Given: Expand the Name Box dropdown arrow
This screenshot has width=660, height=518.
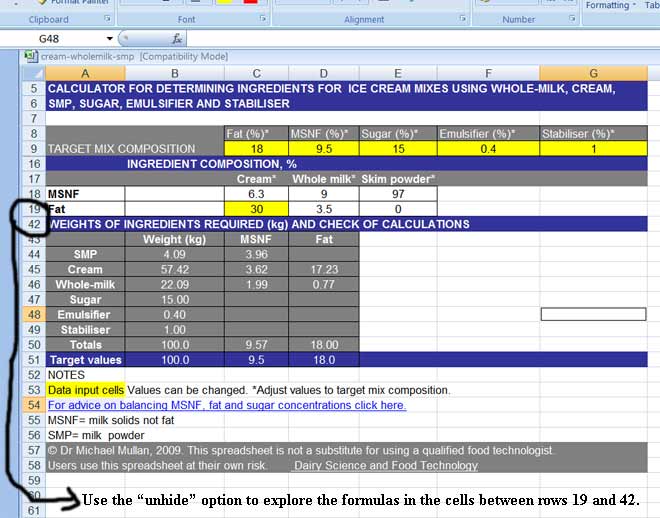Looking at the screenshot, I should point(109,39).
